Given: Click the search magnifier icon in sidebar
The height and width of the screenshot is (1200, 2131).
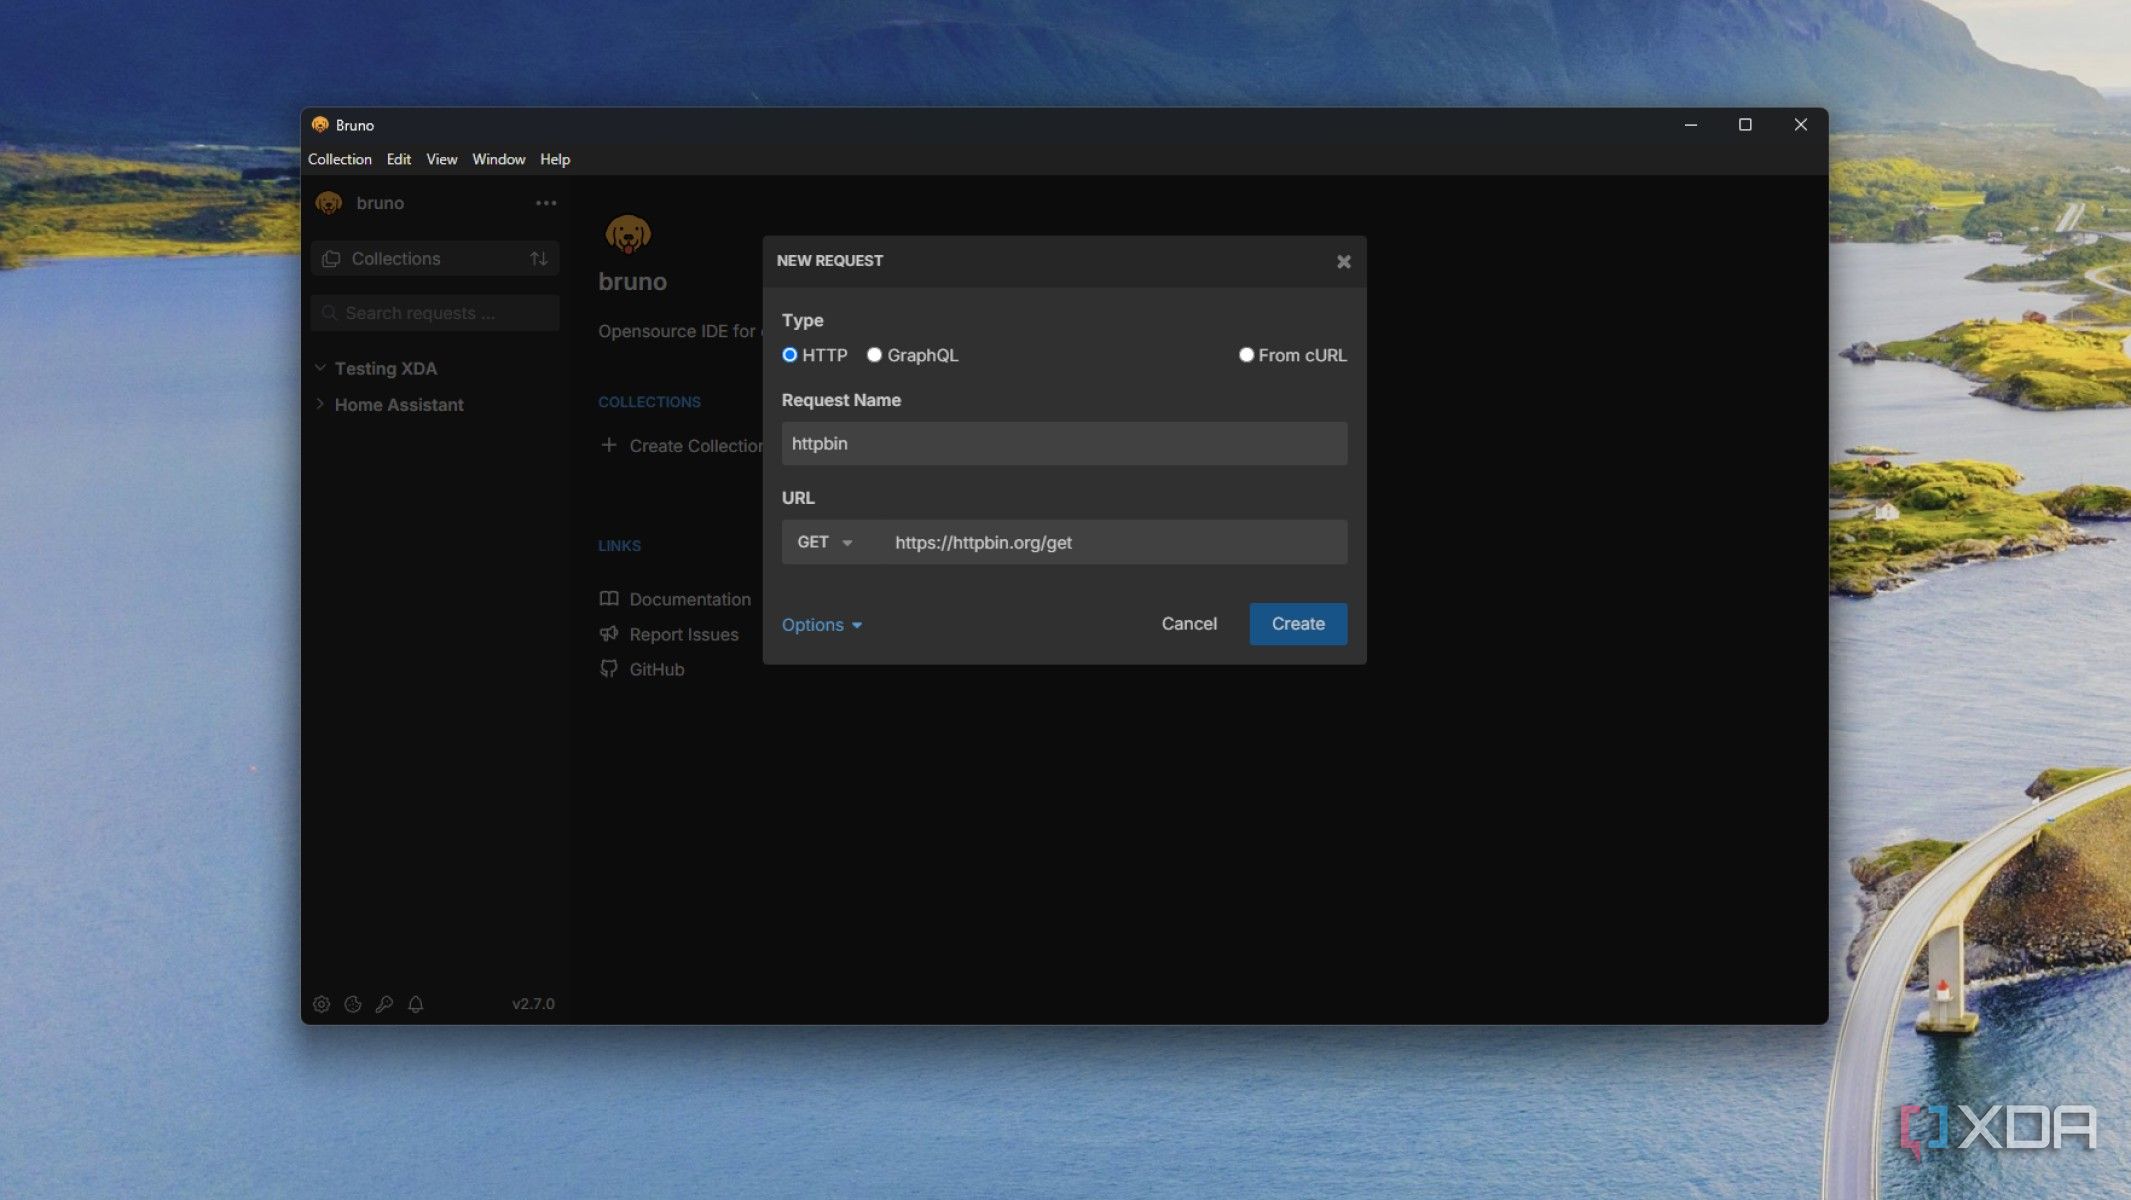Looking at the screenshot, I should (x=329, y=313).
